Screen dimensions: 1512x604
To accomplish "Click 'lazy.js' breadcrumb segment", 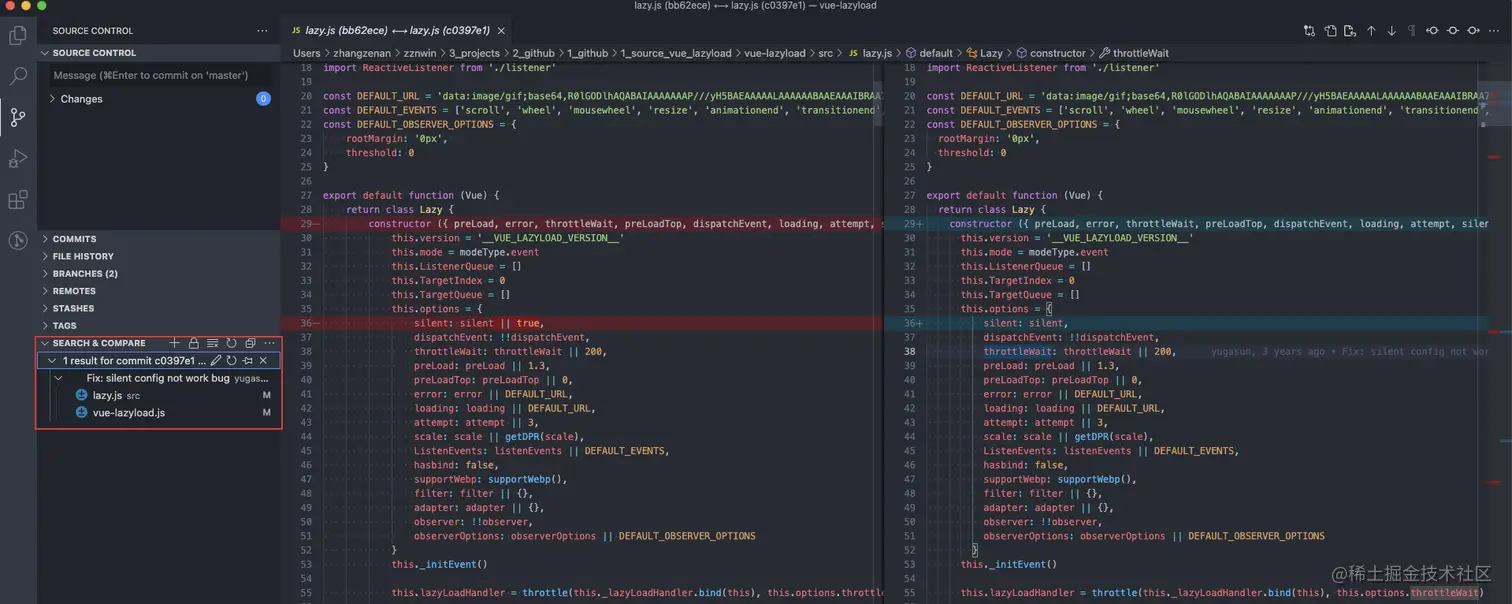I will point(877,53).
